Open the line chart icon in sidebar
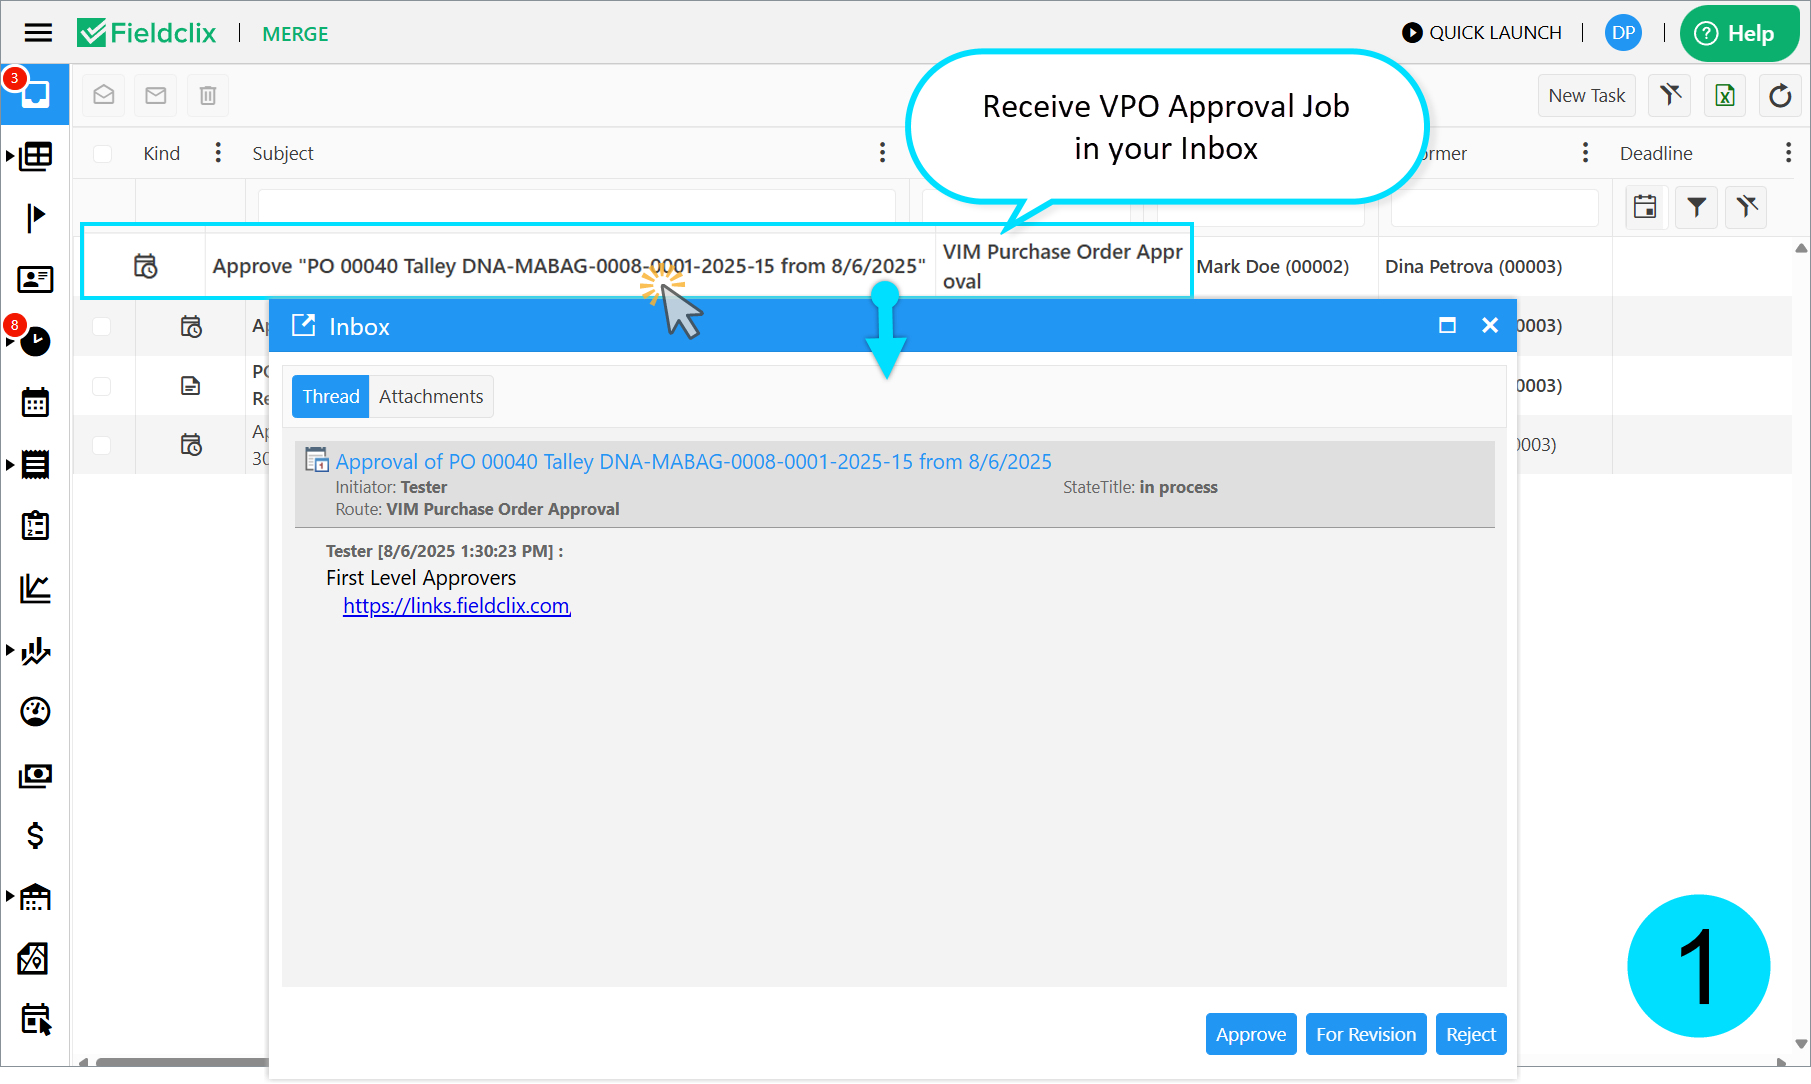Screen dimensions: 1811x1084 [35, 588]
